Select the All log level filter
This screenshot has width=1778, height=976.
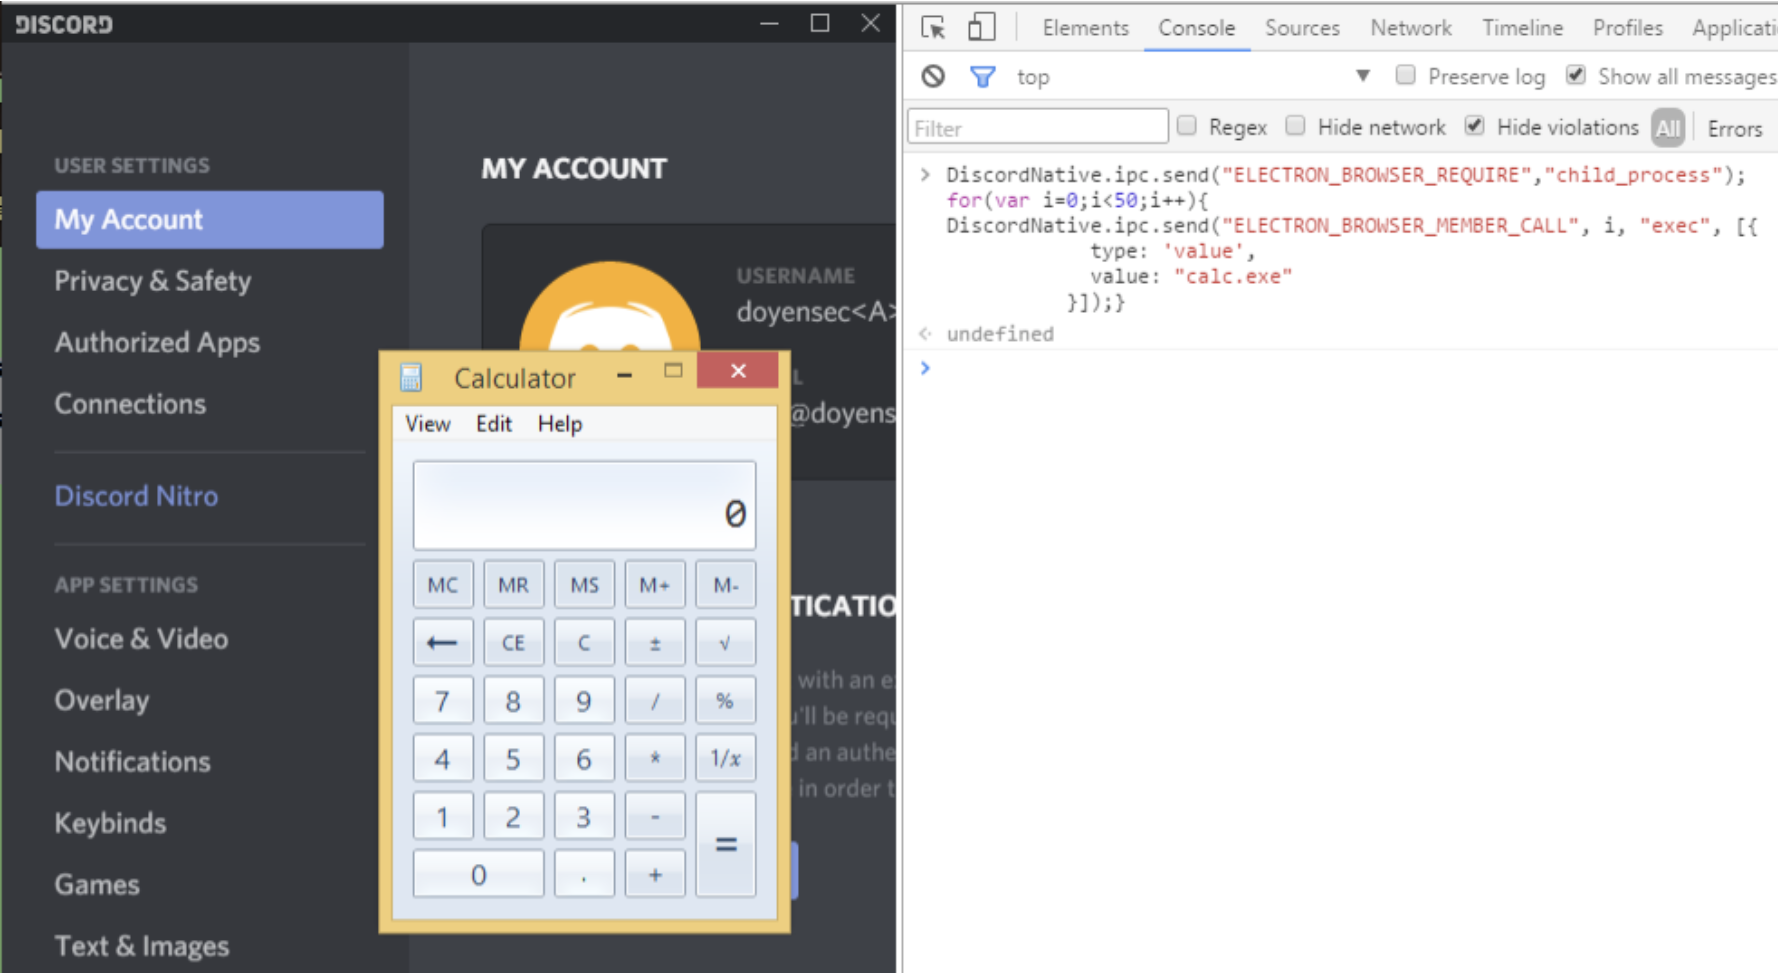[x=1668, y=128]
